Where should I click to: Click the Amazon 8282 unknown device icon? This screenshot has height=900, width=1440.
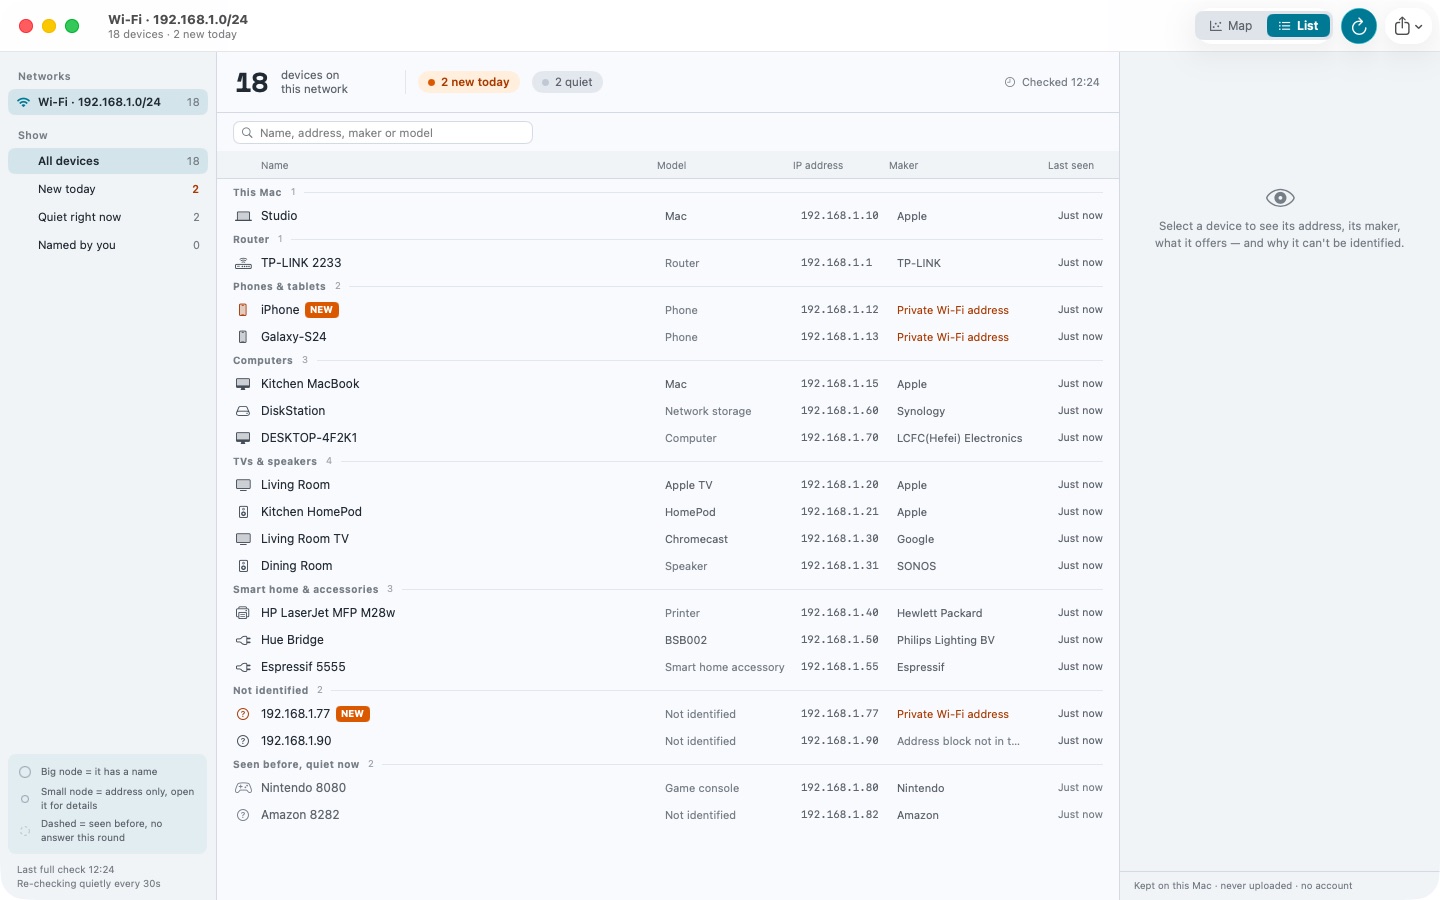(243, 815)
